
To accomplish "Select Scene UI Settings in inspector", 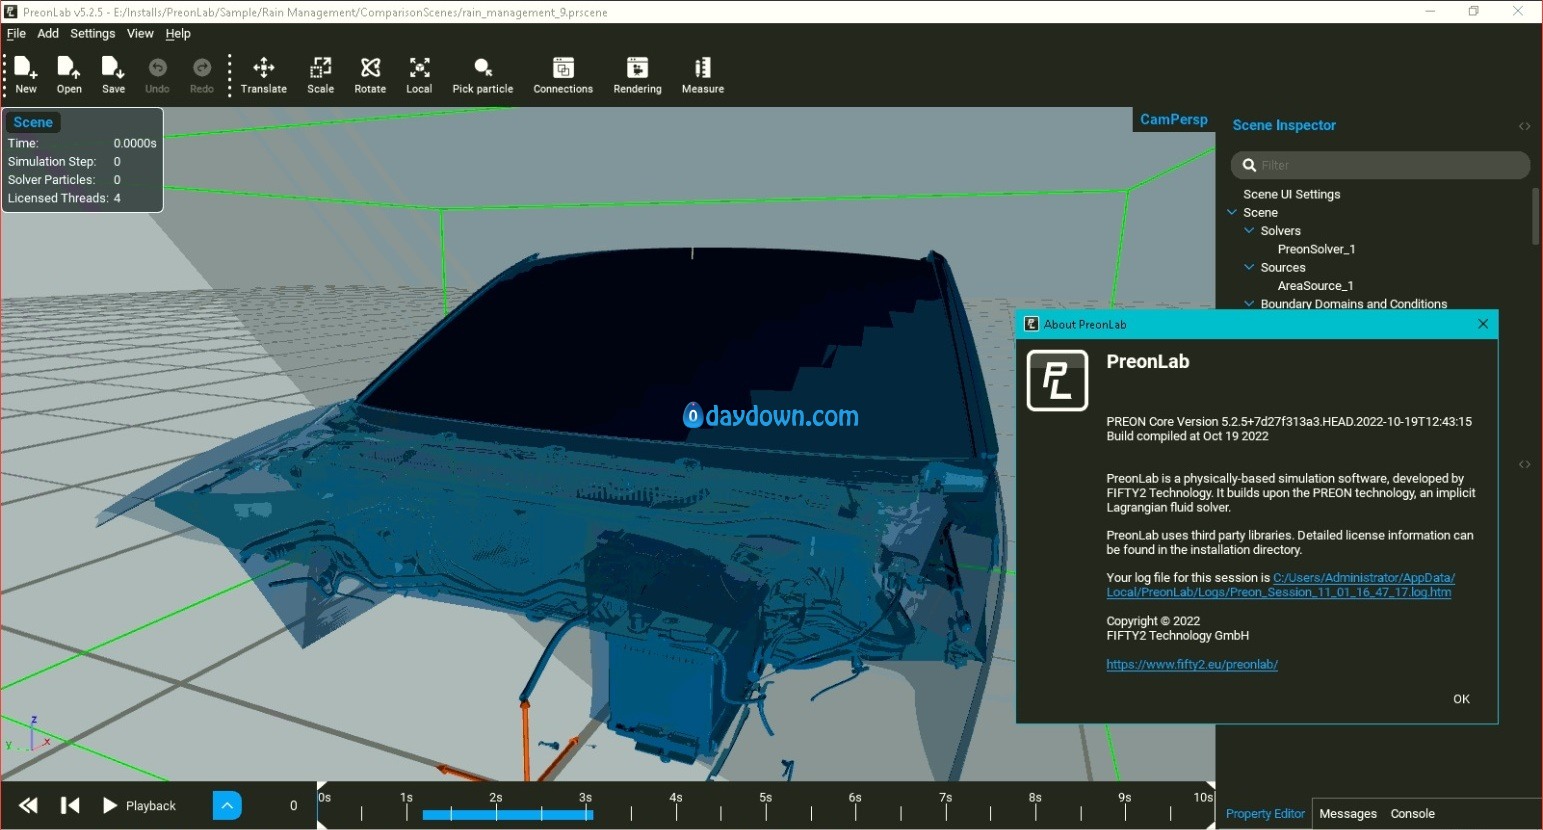I will coord(1291,194).
